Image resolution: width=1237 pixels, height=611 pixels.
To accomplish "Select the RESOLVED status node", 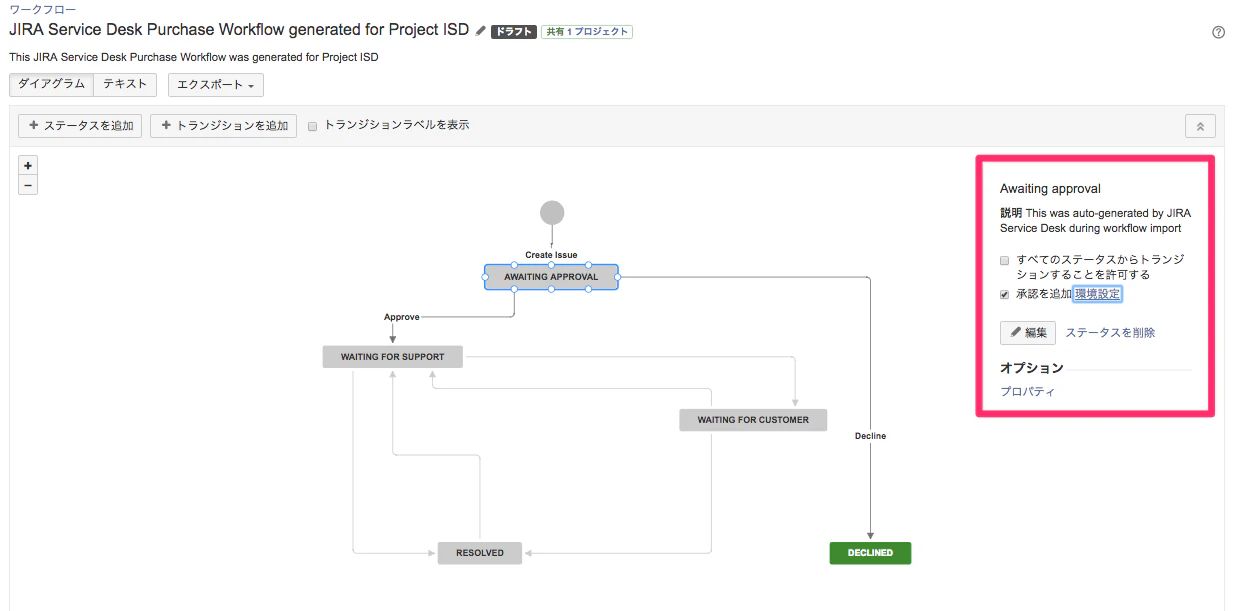I will click(x=480, y=552).
